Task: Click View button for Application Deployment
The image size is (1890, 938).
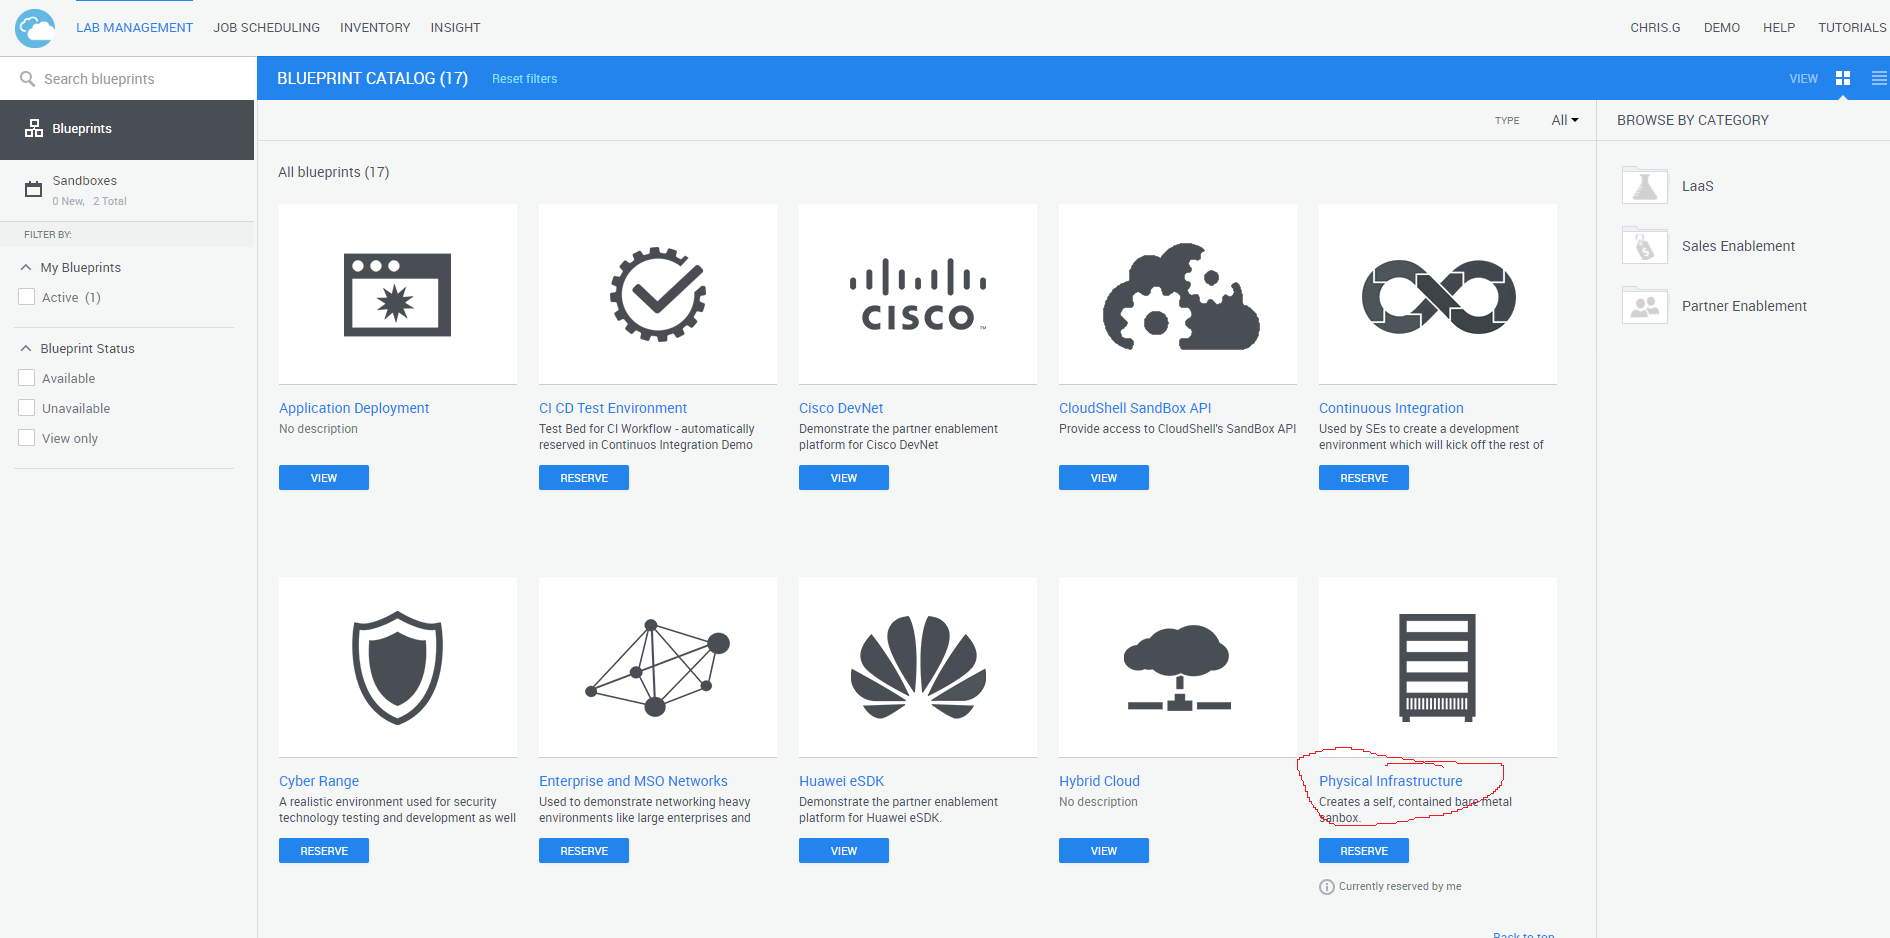Action: pos(324,478)
